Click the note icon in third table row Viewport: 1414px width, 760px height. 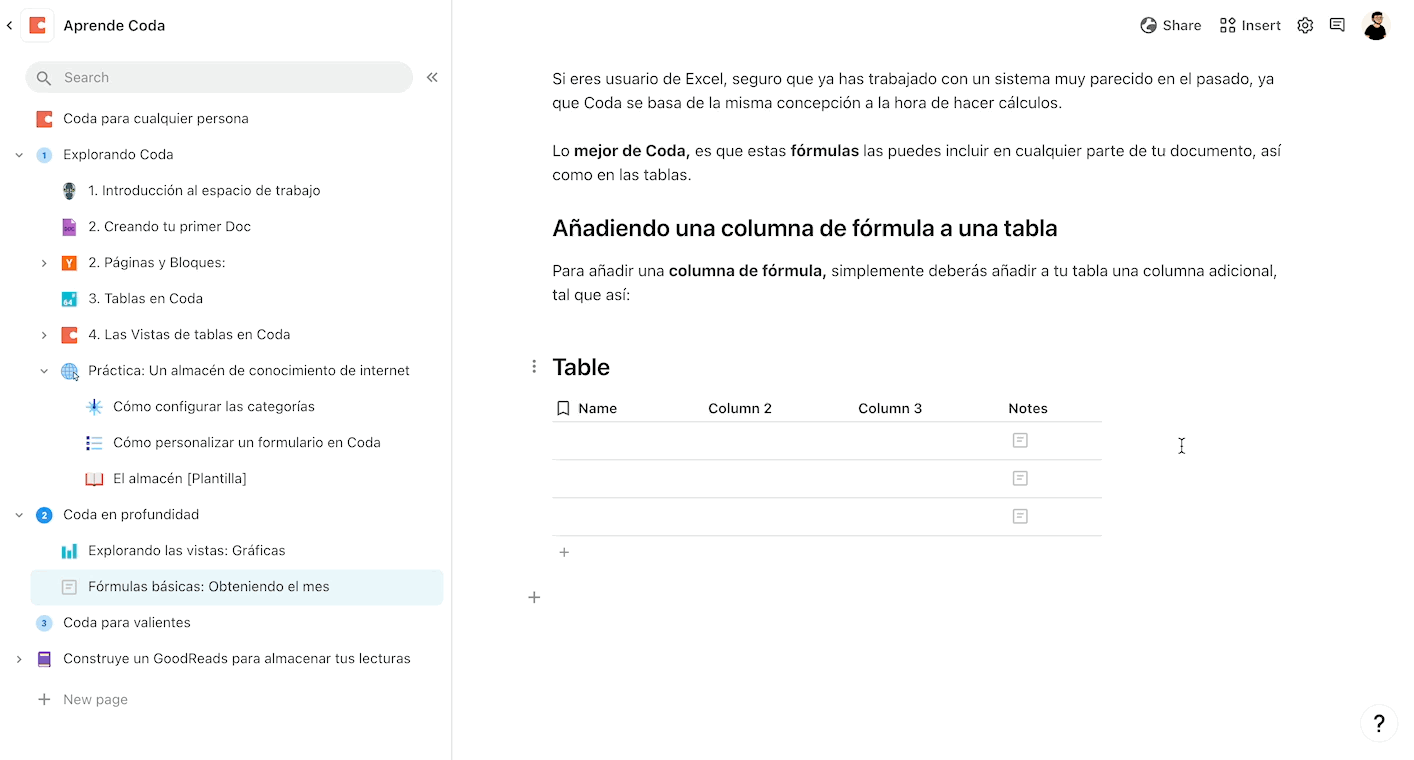1020,516
